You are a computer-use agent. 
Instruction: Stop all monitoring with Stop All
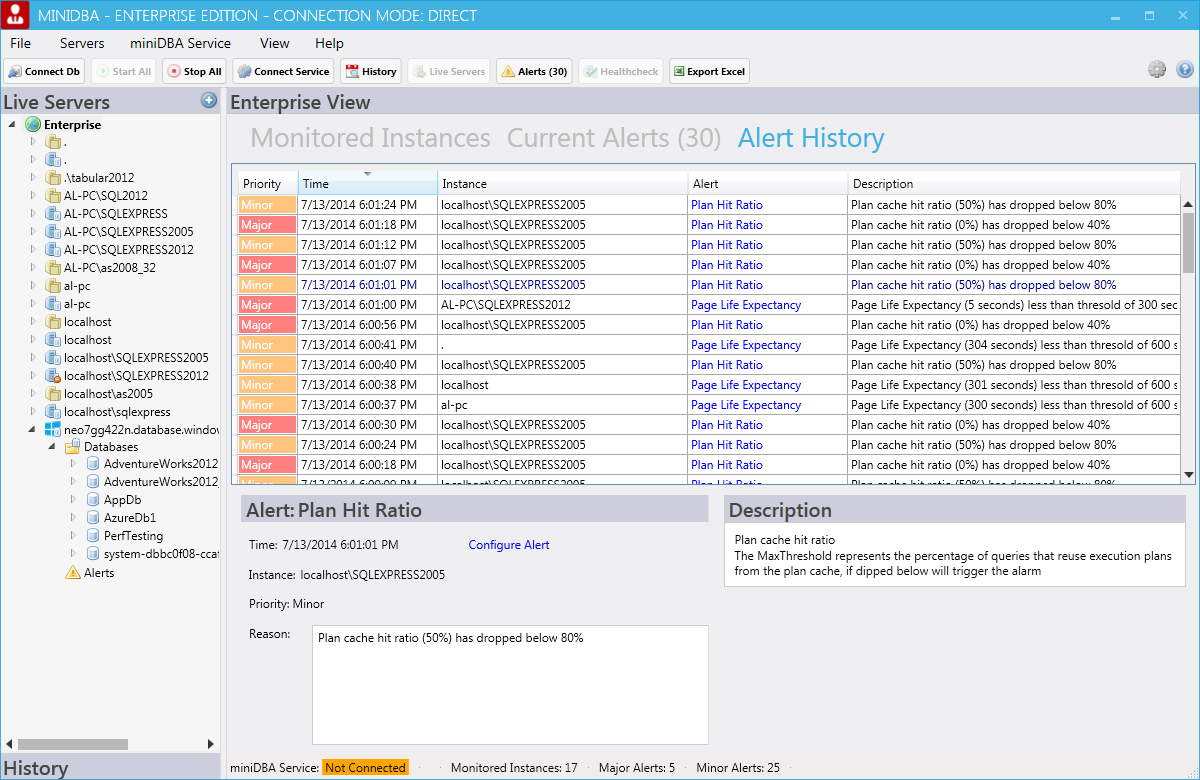[193, 71]
